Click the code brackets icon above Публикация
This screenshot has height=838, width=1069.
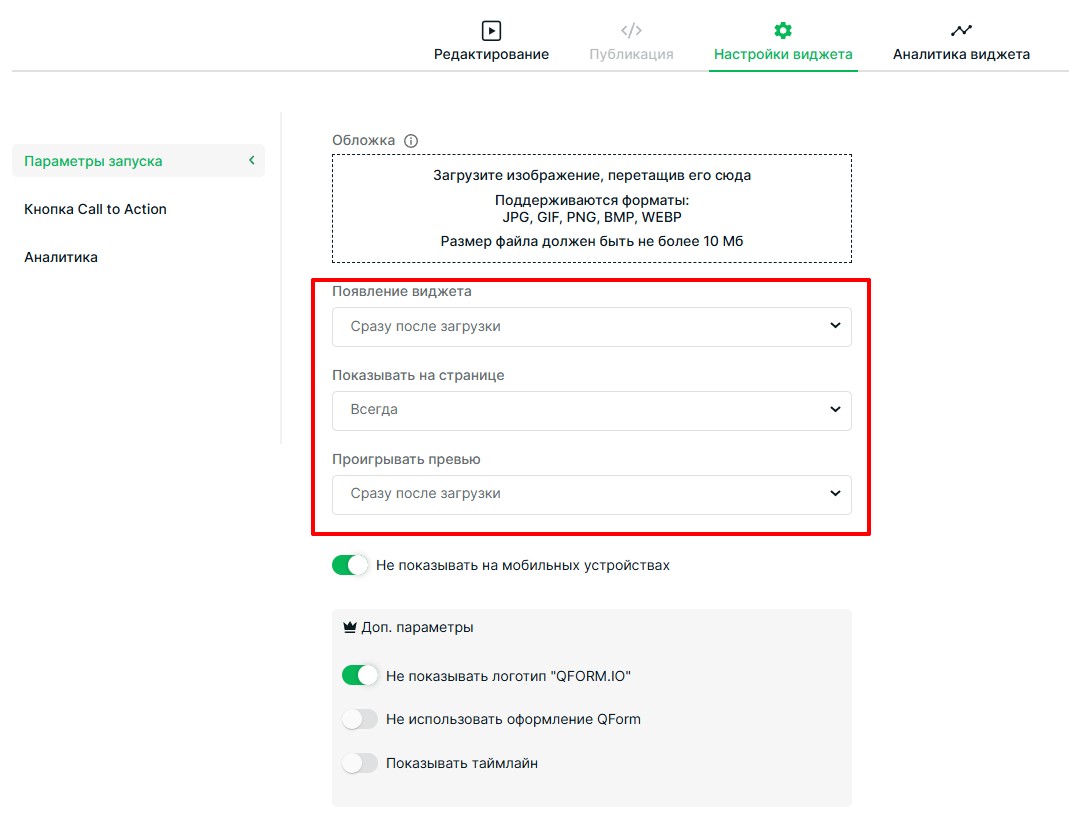coord(631,30)
